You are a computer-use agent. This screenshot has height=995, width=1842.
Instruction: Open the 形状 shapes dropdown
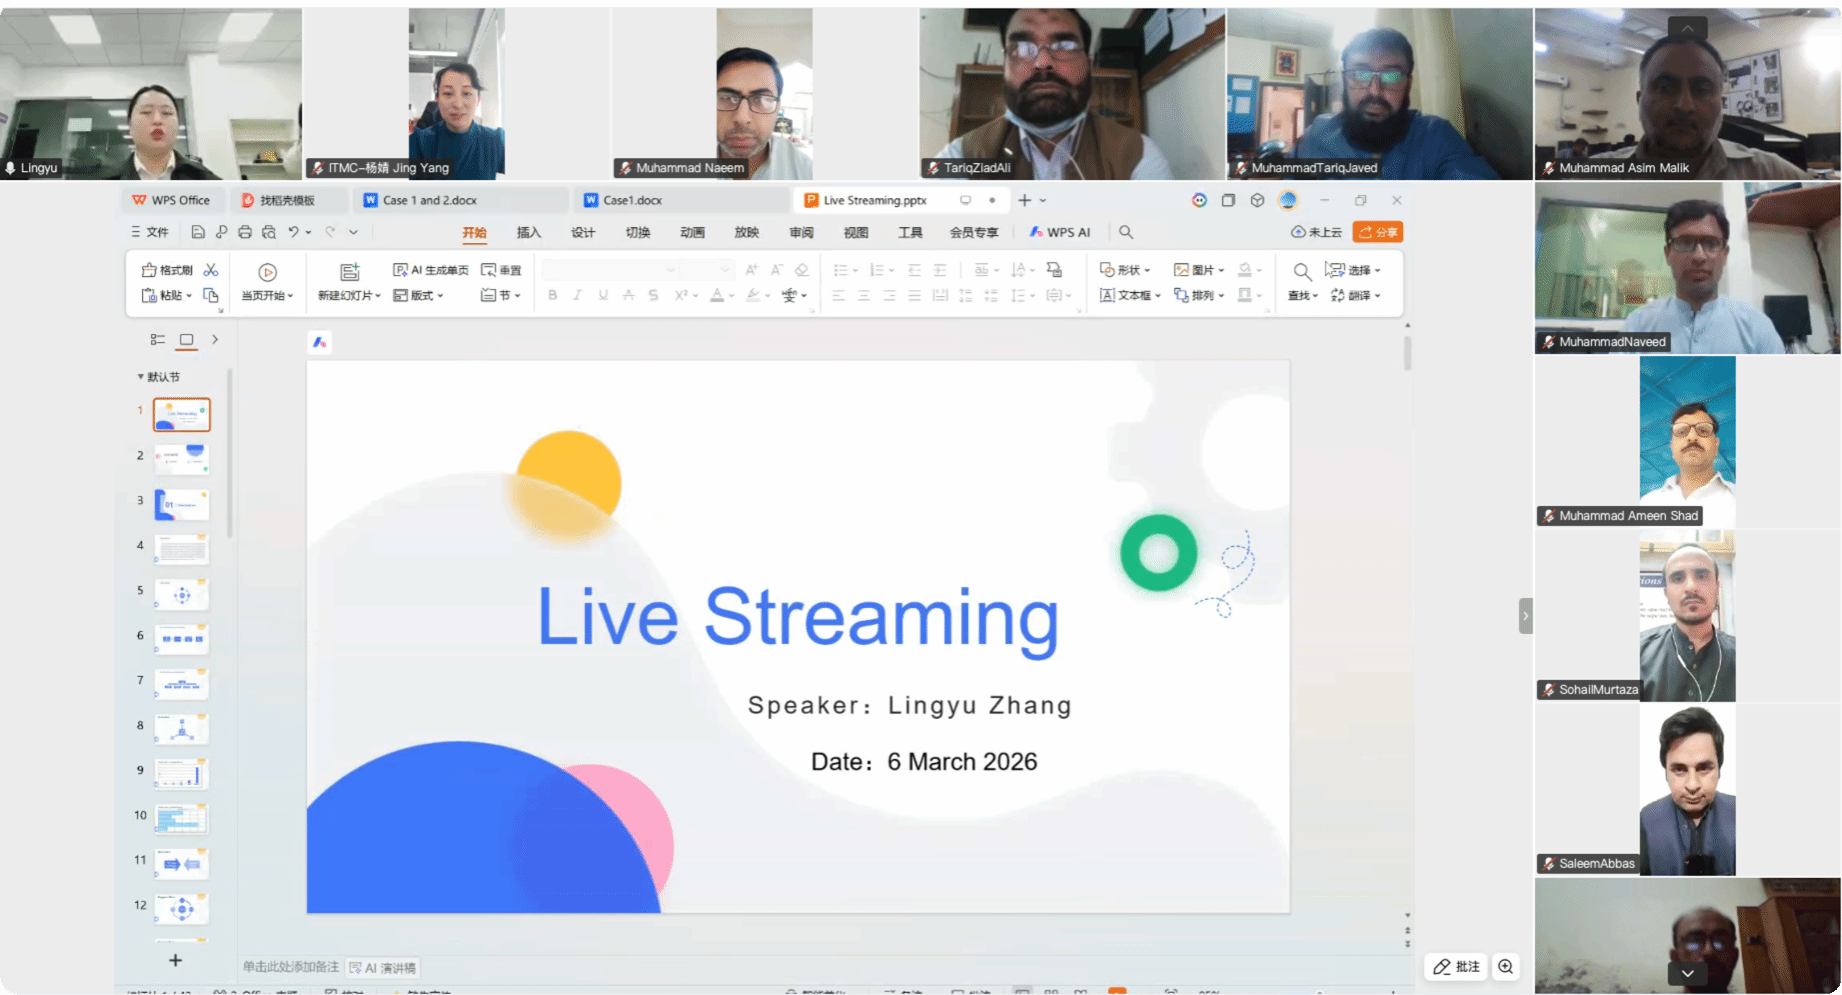1125,270
